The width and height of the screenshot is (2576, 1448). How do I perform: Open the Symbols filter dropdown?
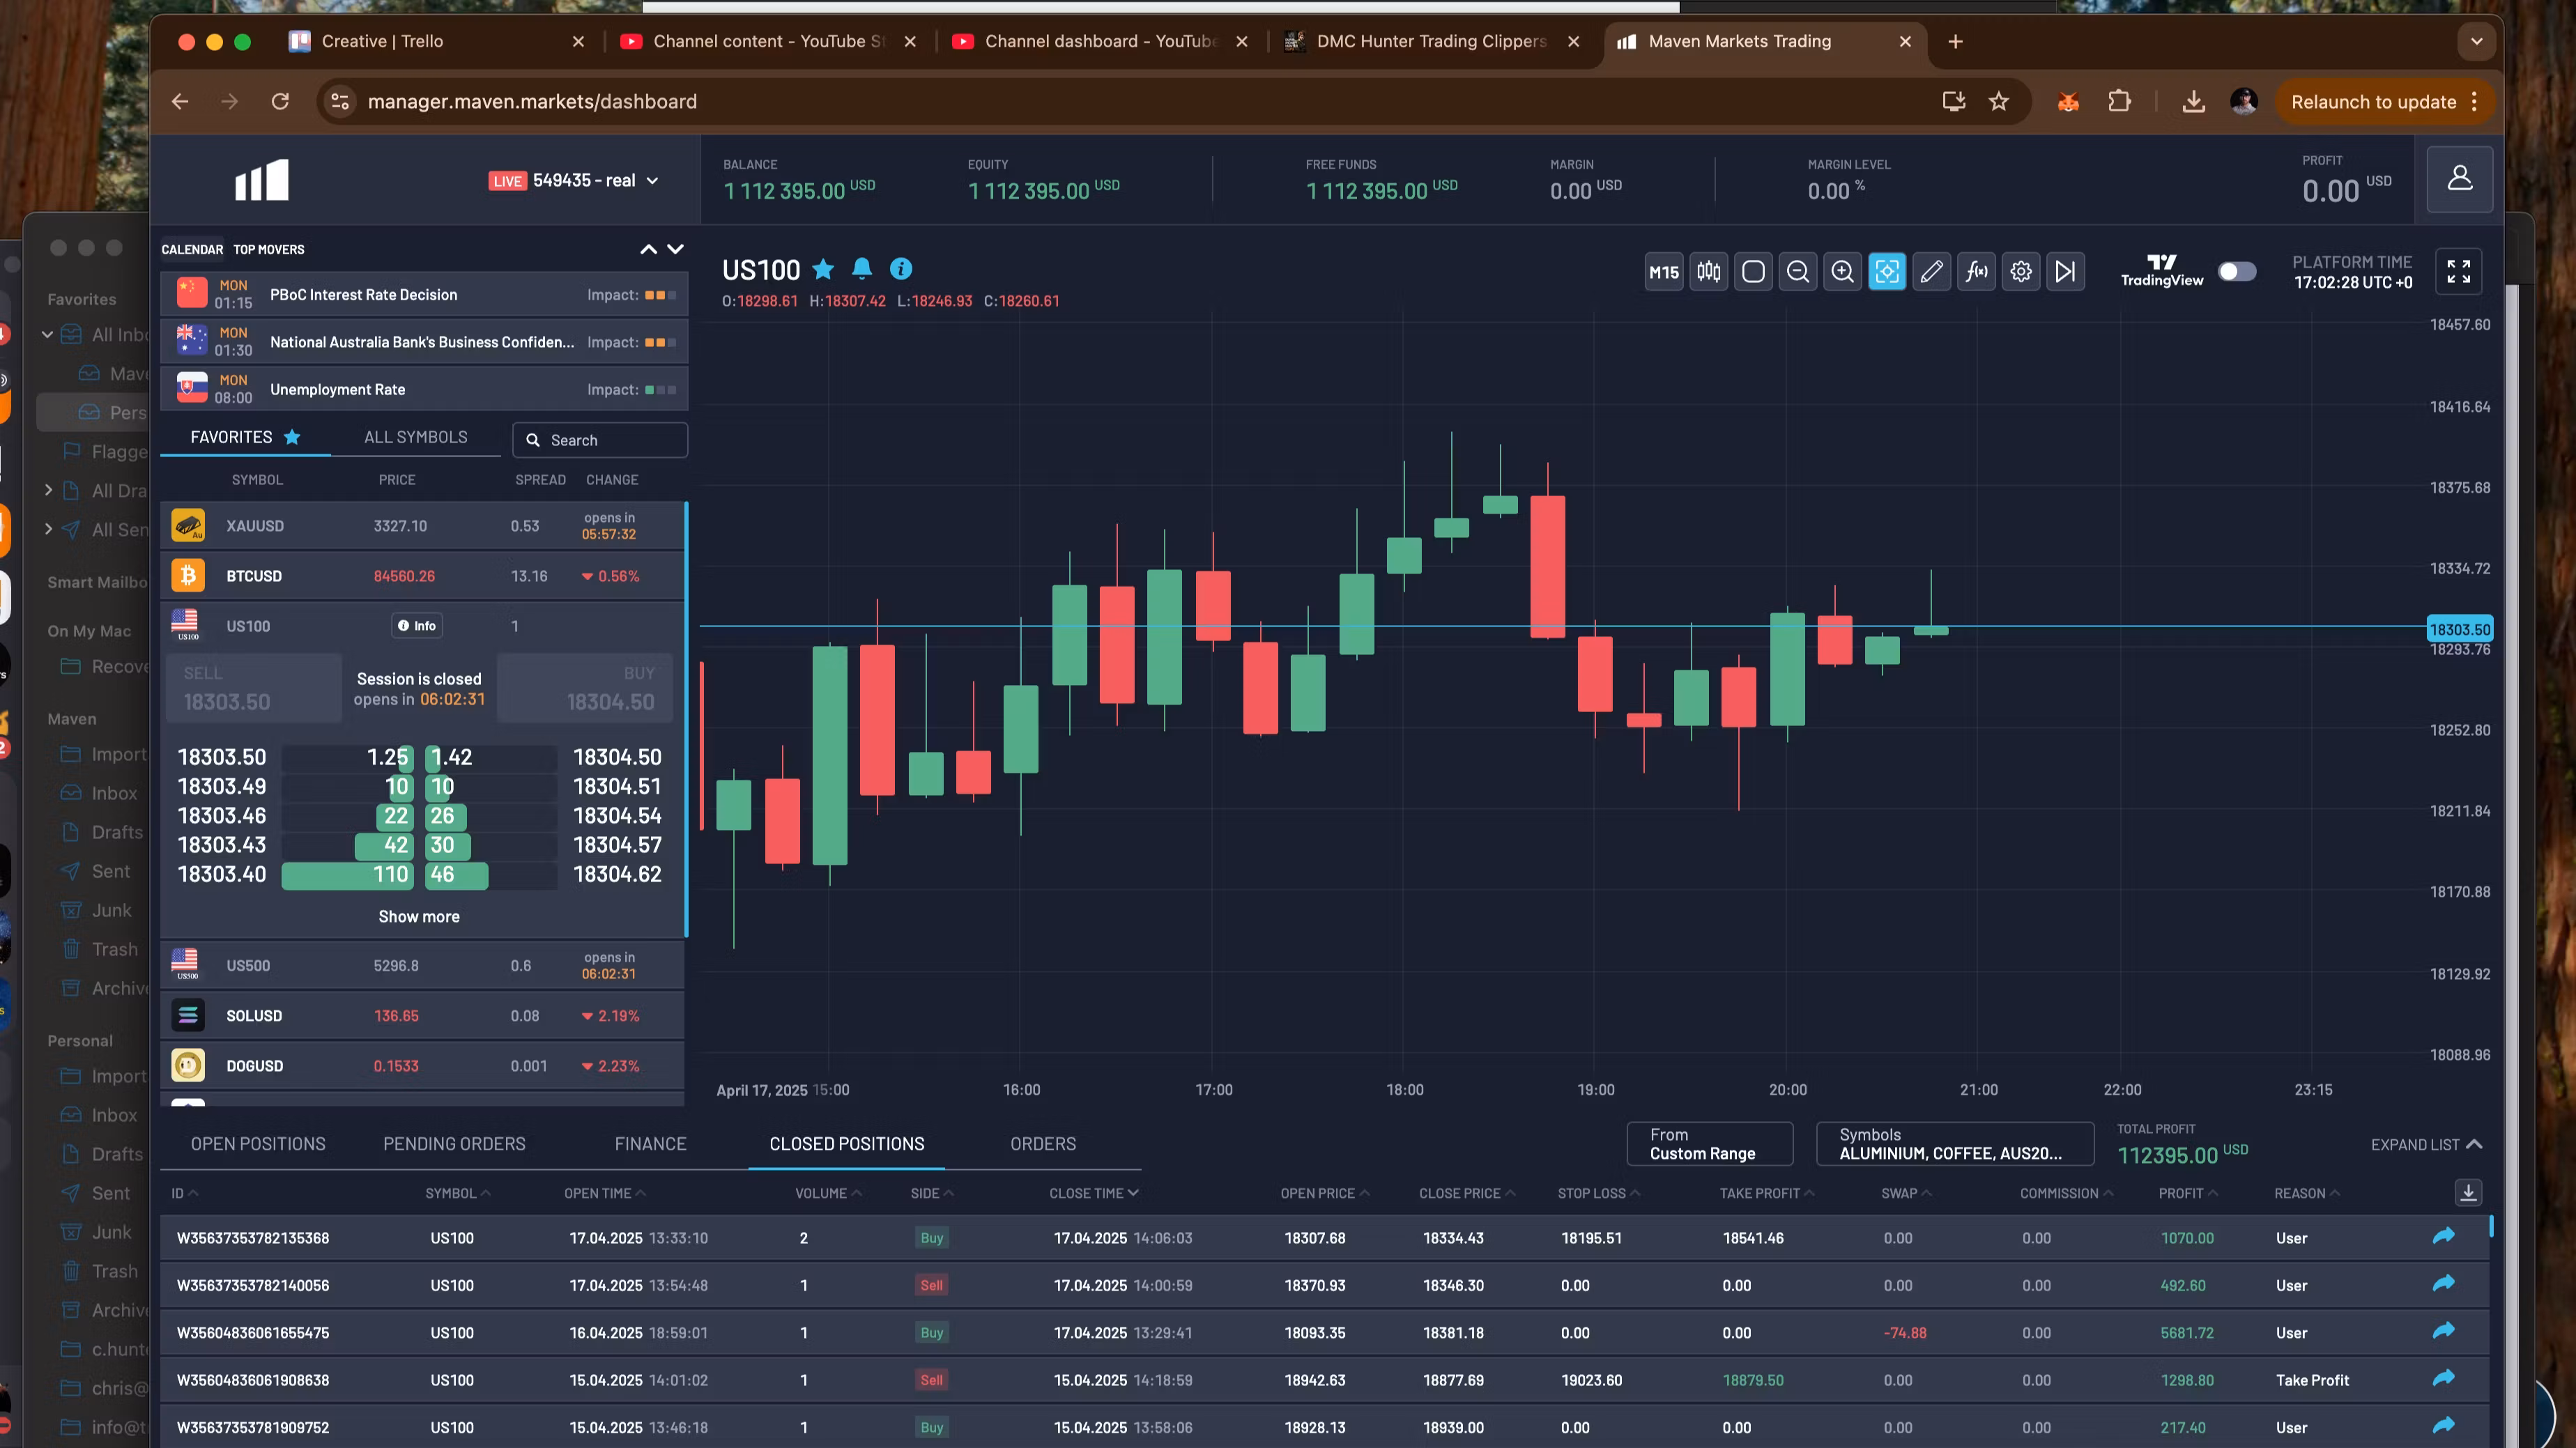coord(1954,1144)
